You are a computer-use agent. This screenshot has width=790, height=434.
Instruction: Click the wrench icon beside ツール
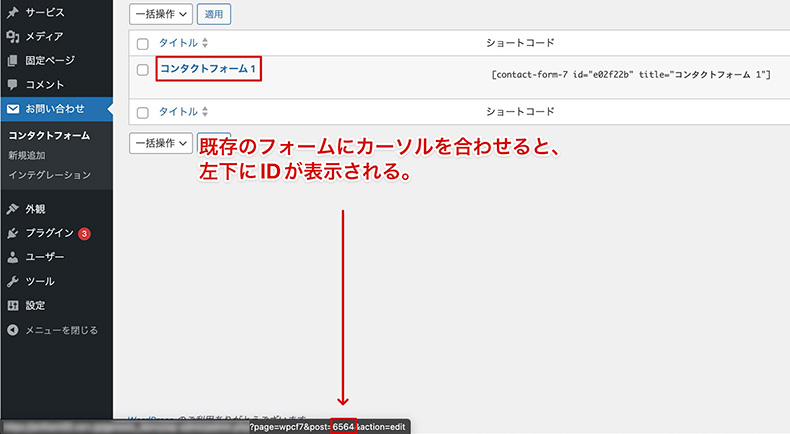tap(13, 281)
